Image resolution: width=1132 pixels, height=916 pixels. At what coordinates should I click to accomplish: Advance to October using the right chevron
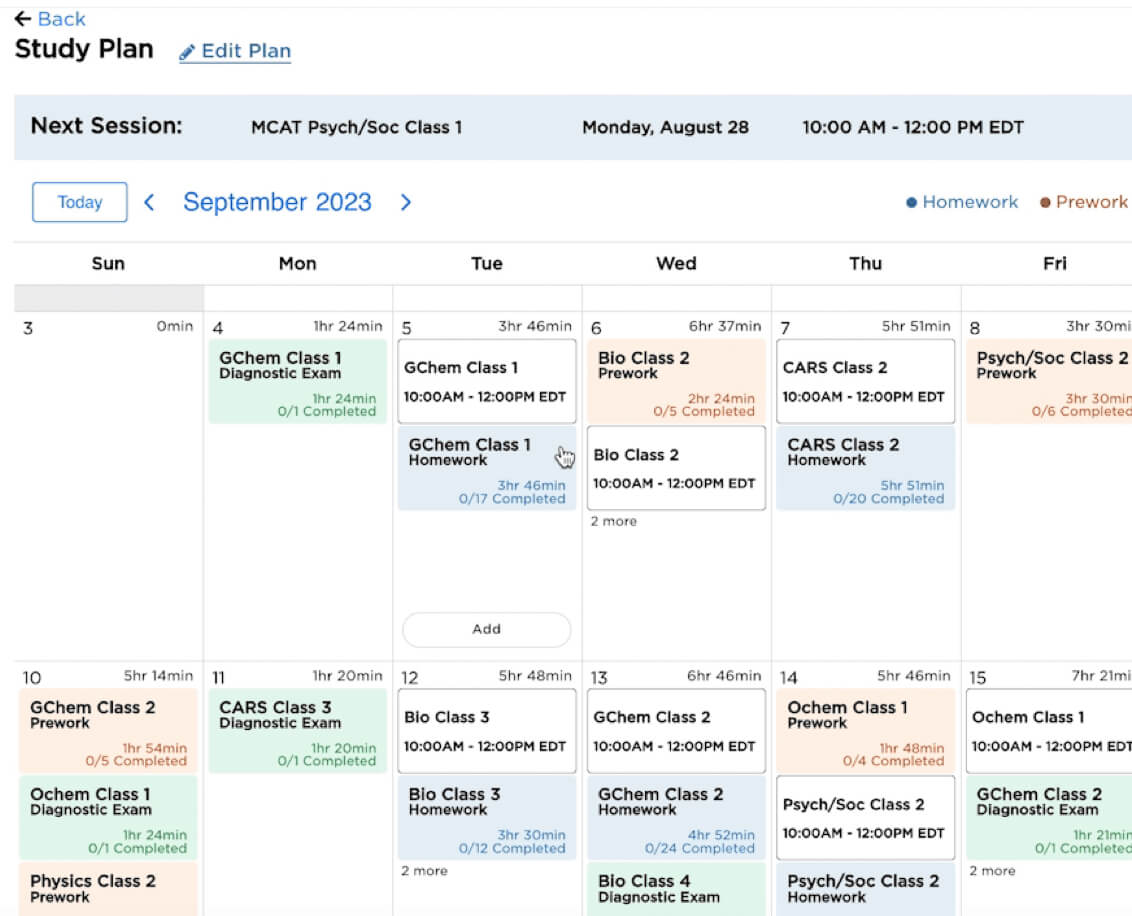coord(406,202)
